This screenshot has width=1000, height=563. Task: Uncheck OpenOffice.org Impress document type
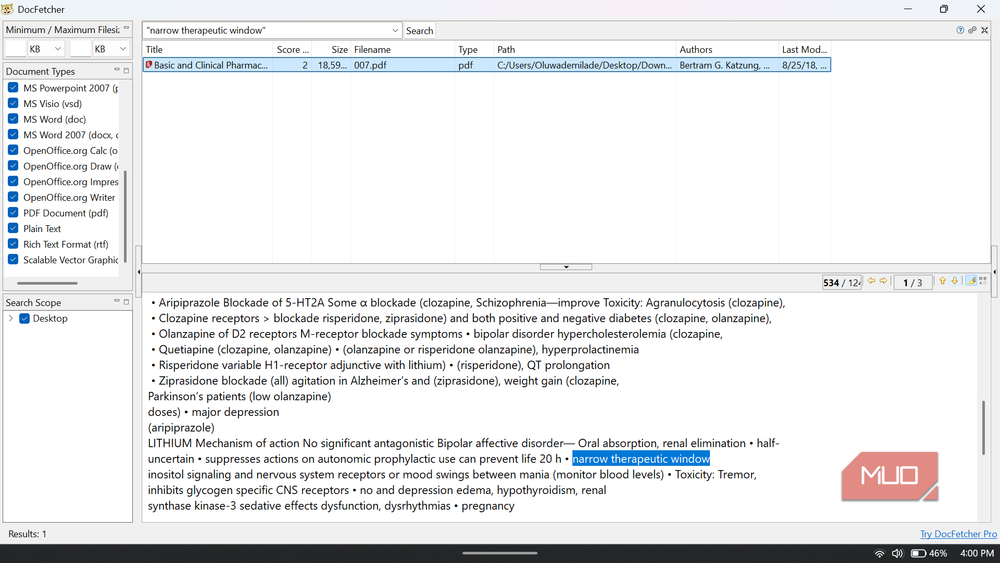point(13,181)
